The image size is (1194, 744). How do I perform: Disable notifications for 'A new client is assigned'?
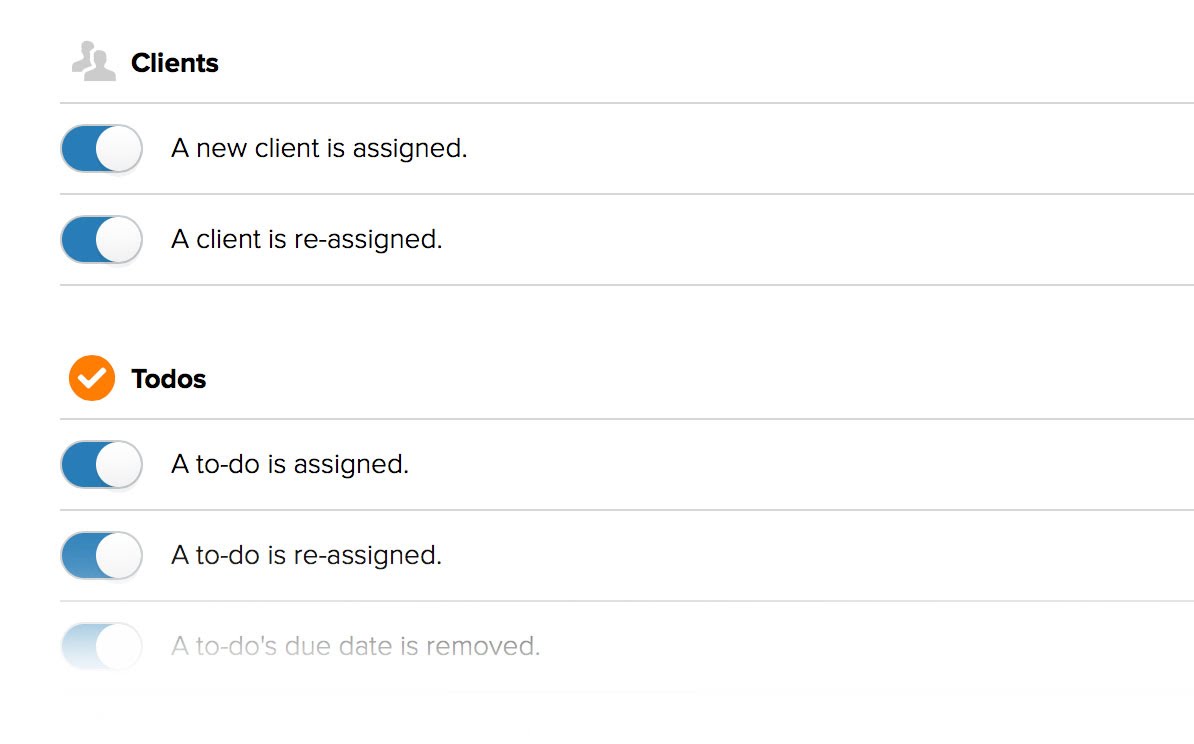click(100, 148)
